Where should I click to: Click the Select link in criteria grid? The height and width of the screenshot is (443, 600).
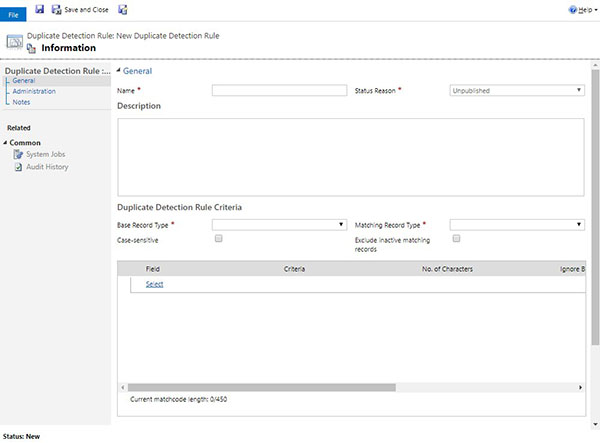click(154, 284)
